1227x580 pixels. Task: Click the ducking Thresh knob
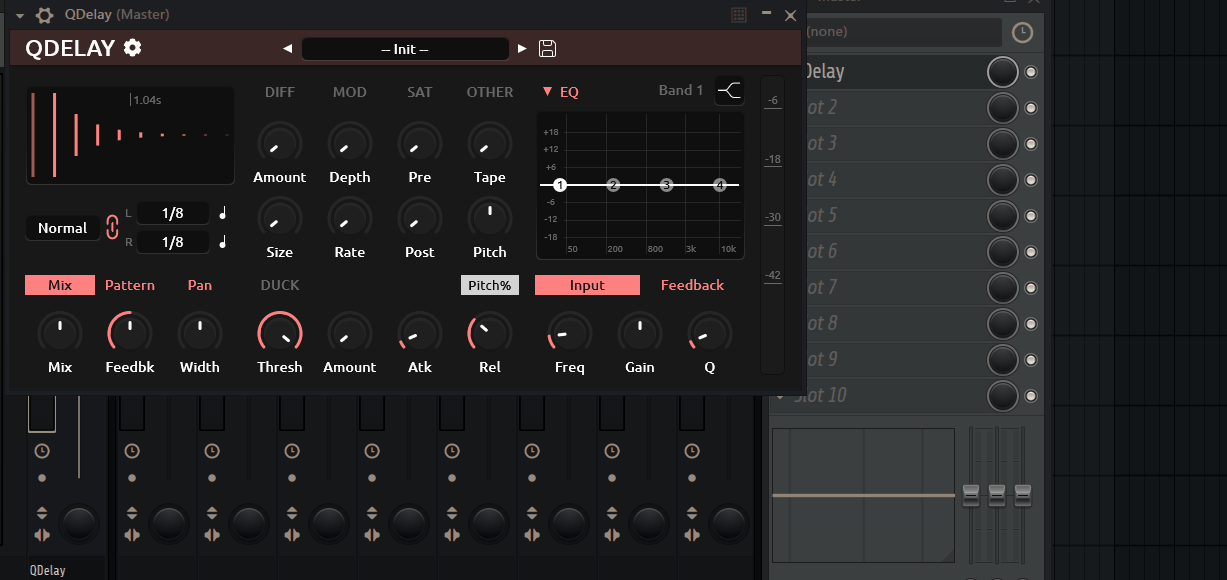click(x=280, y=332)
